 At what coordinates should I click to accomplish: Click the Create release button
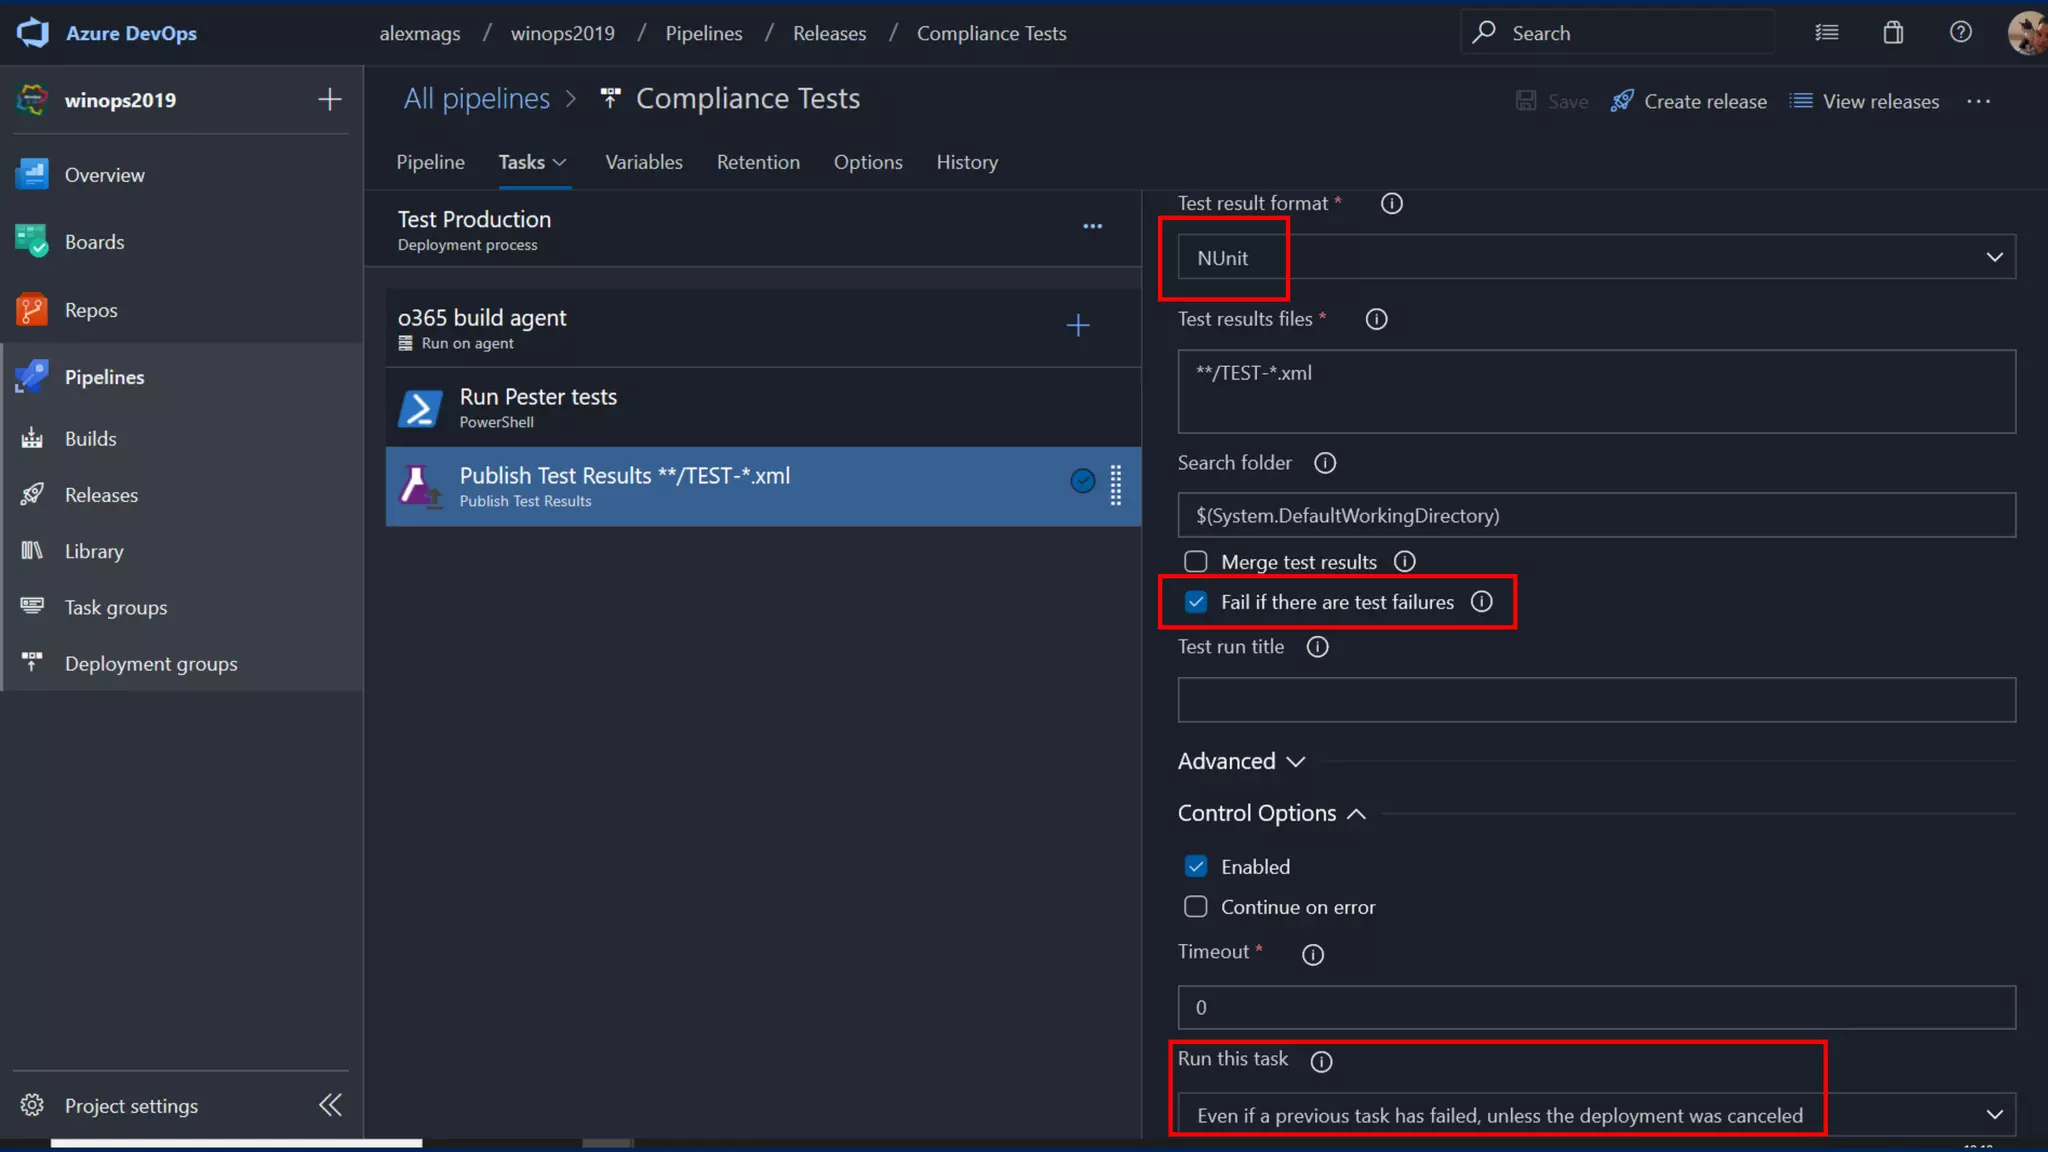tap(1688, 101)
